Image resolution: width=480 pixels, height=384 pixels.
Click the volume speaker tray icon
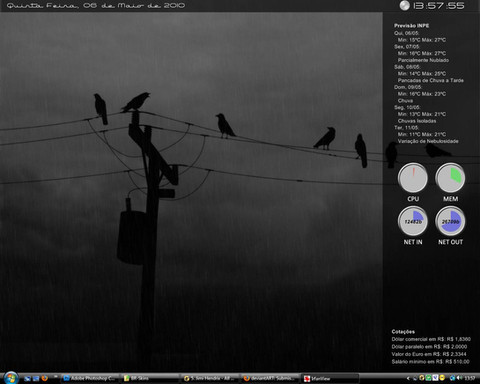point(460,378)
